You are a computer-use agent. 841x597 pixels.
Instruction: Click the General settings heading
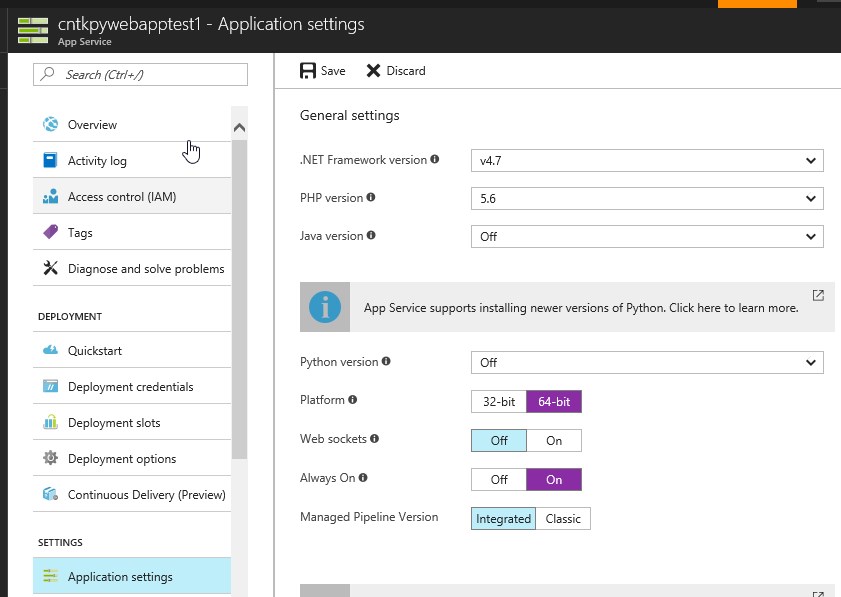[x=350, y=115]
